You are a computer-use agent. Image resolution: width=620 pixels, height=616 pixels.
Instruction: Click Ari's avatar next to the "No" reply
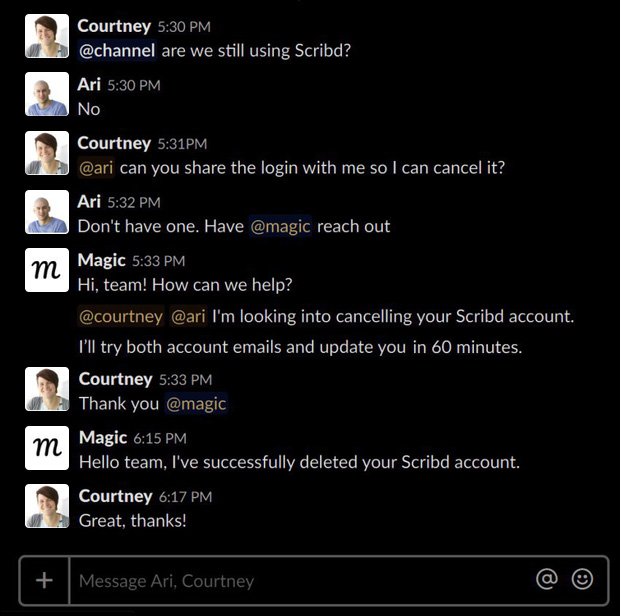coord(47,94)
